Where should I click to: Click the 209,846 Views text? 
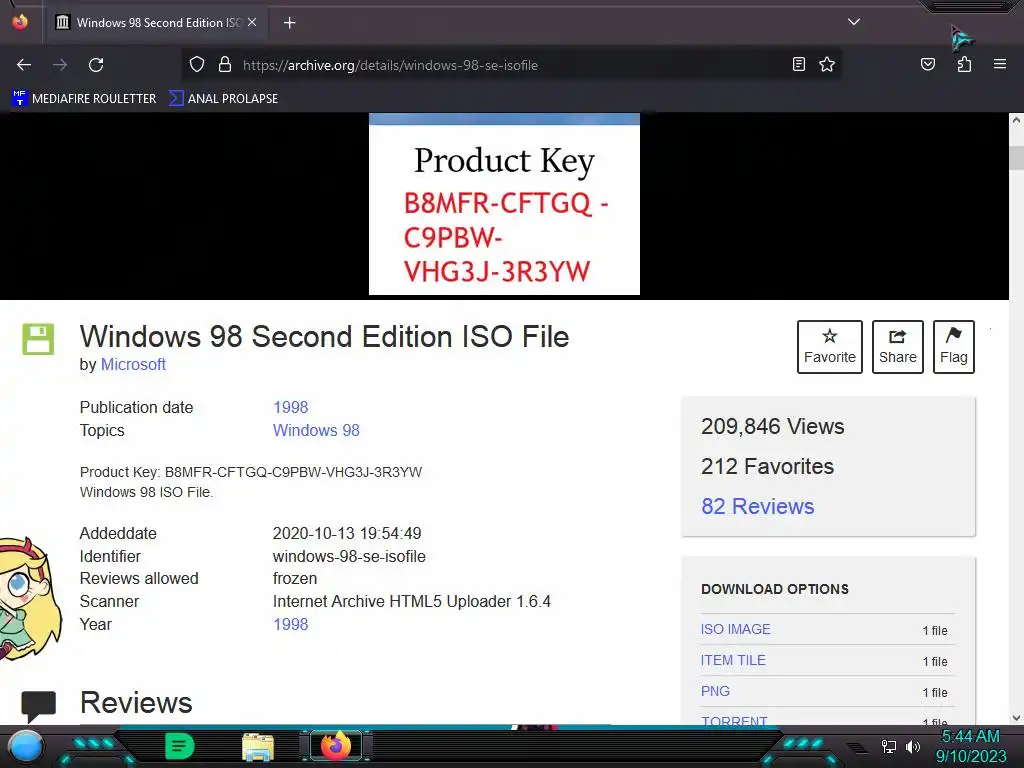point(773,426)
